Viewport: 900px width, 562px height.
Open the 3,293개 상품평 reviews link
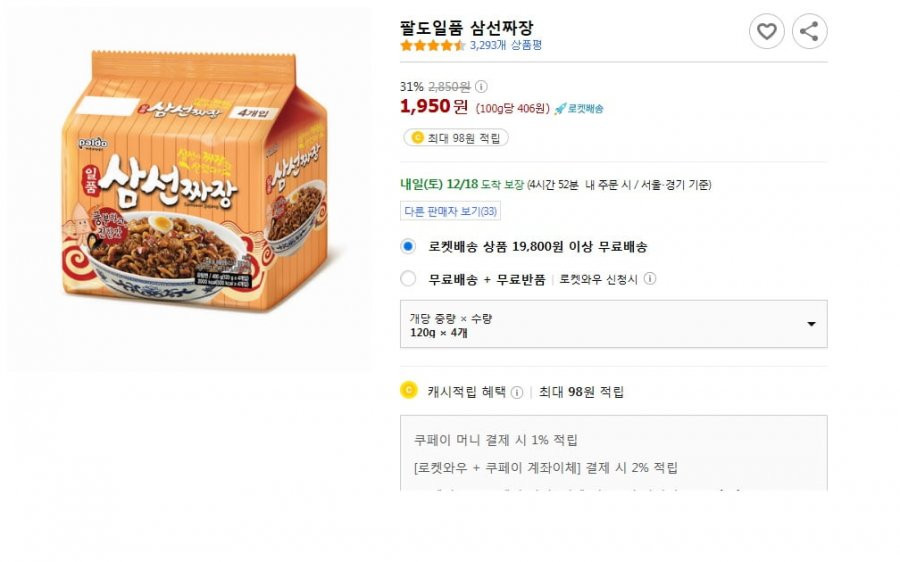(x=506, y=45)
